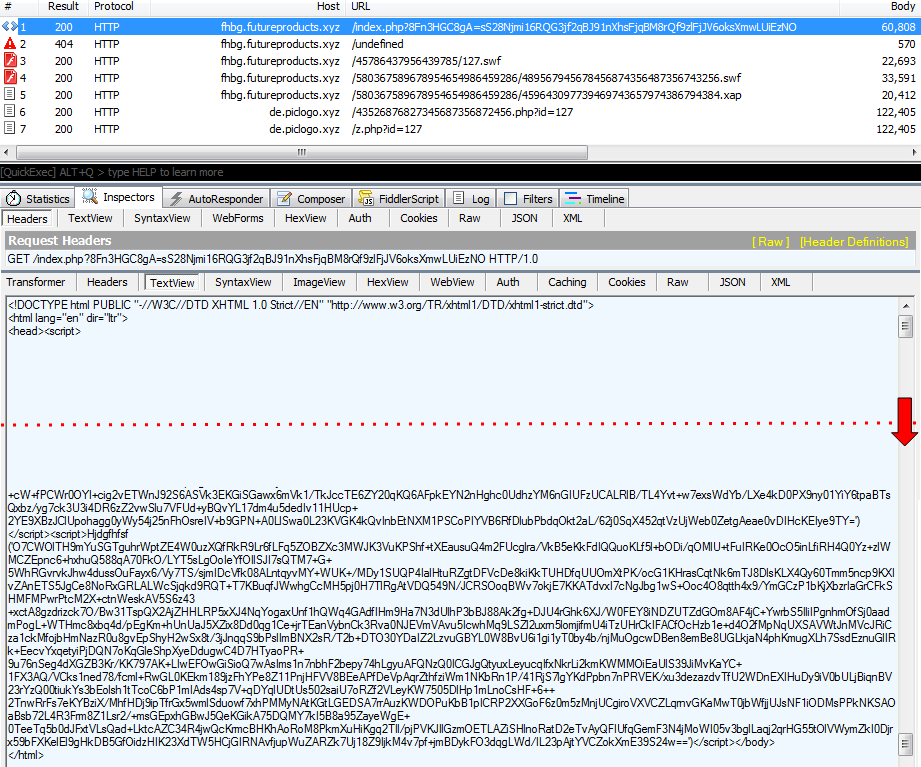Open the response XML tab after Caching
This screenshot has width=921, height=767.
point(781,282)
